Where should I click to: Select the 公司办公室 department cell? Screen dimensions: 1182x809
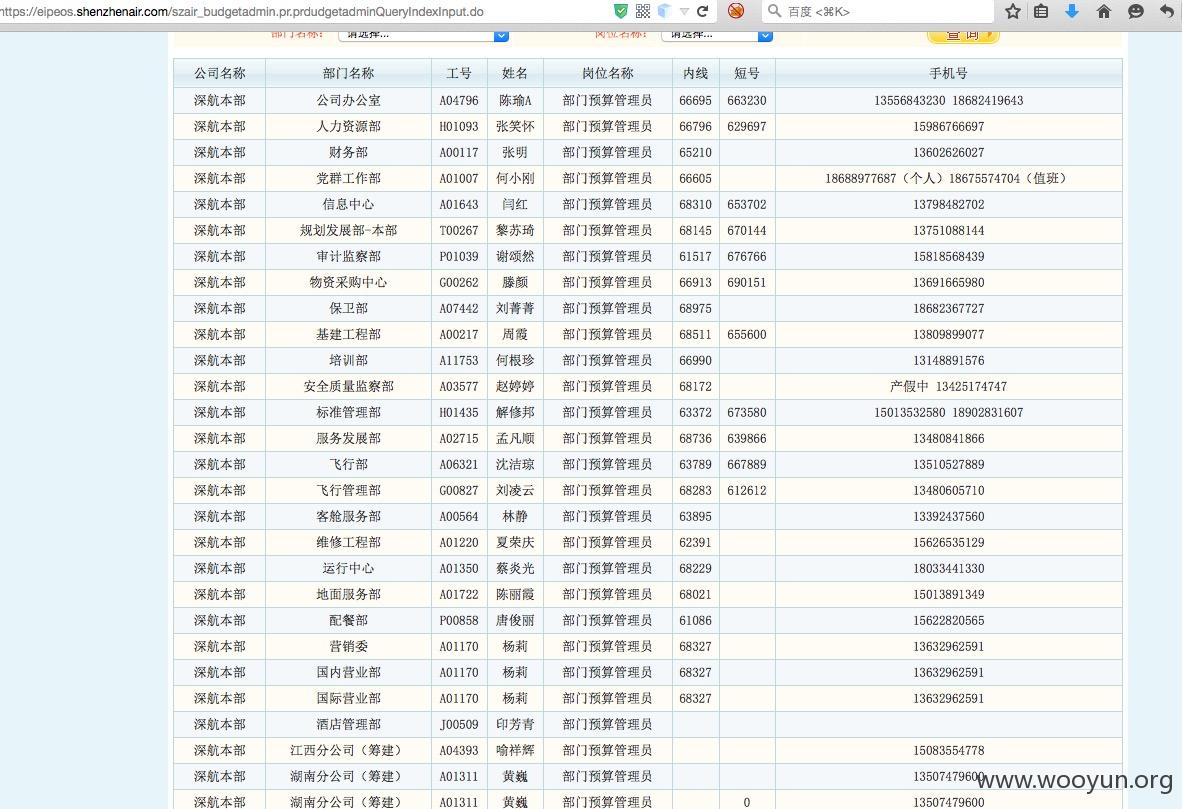(x=348, y=100)
